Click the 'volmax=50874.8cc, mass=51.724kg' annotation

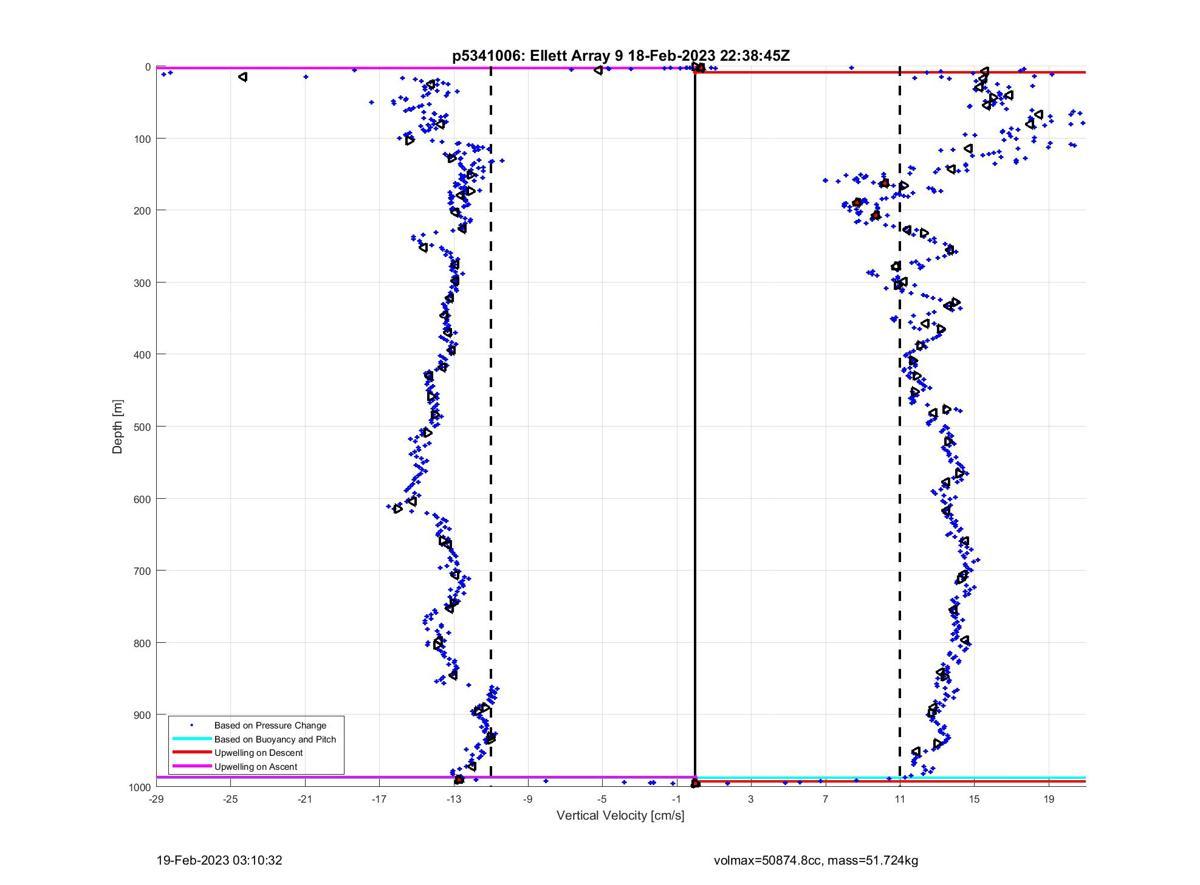click(816, 860)
